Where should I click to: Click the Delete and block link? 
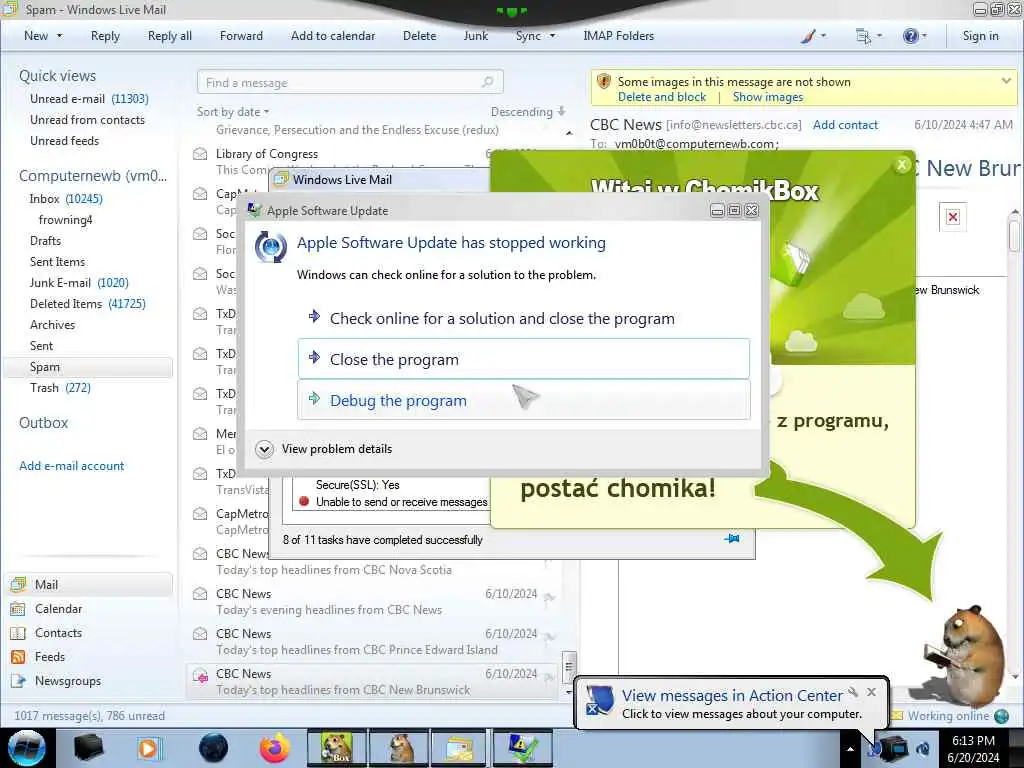point(662,97)
